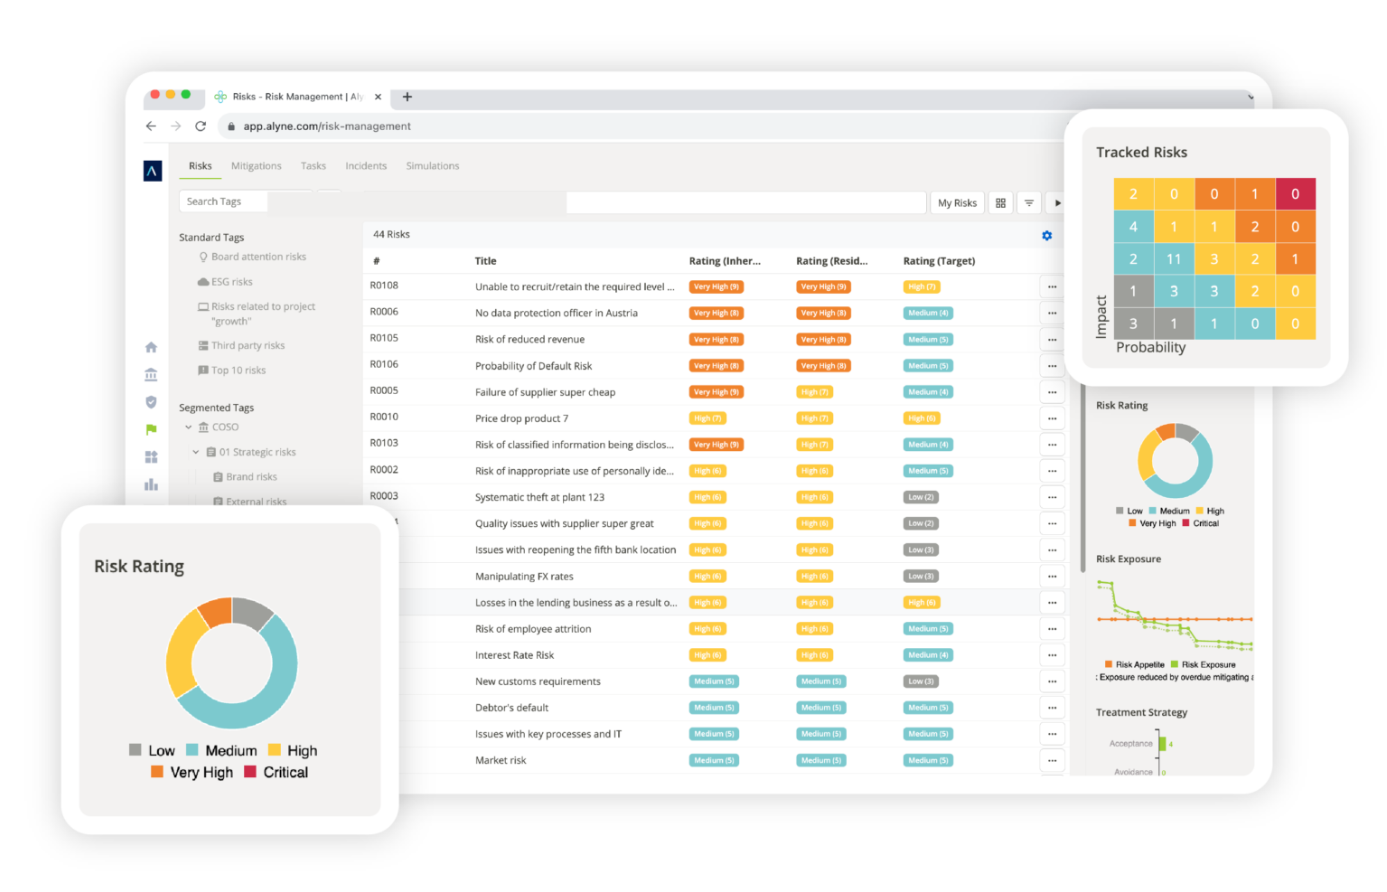Switch to grid view icon
Screen dimensions: 1387x892
[1000, 203]
